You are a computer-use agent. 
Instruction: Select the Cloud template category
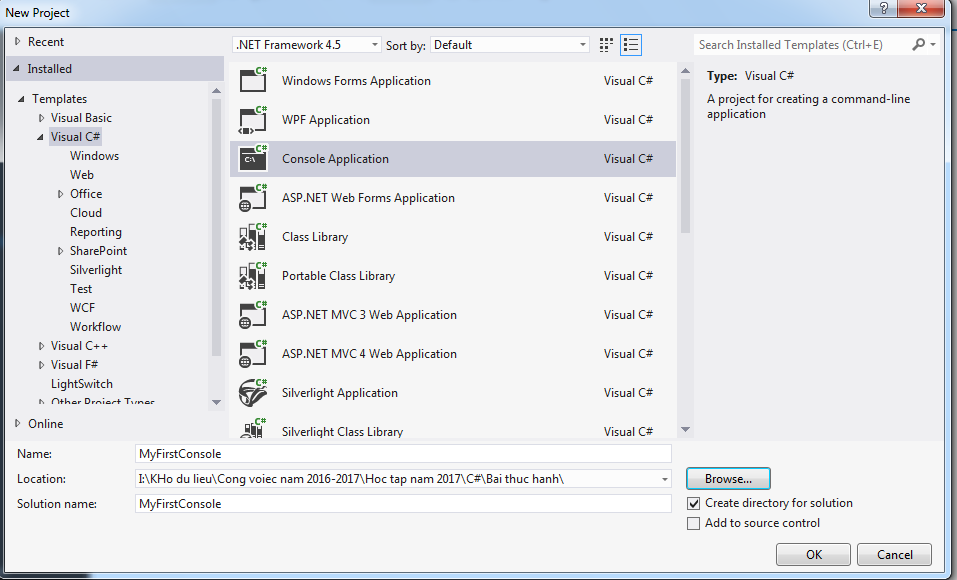86,212
